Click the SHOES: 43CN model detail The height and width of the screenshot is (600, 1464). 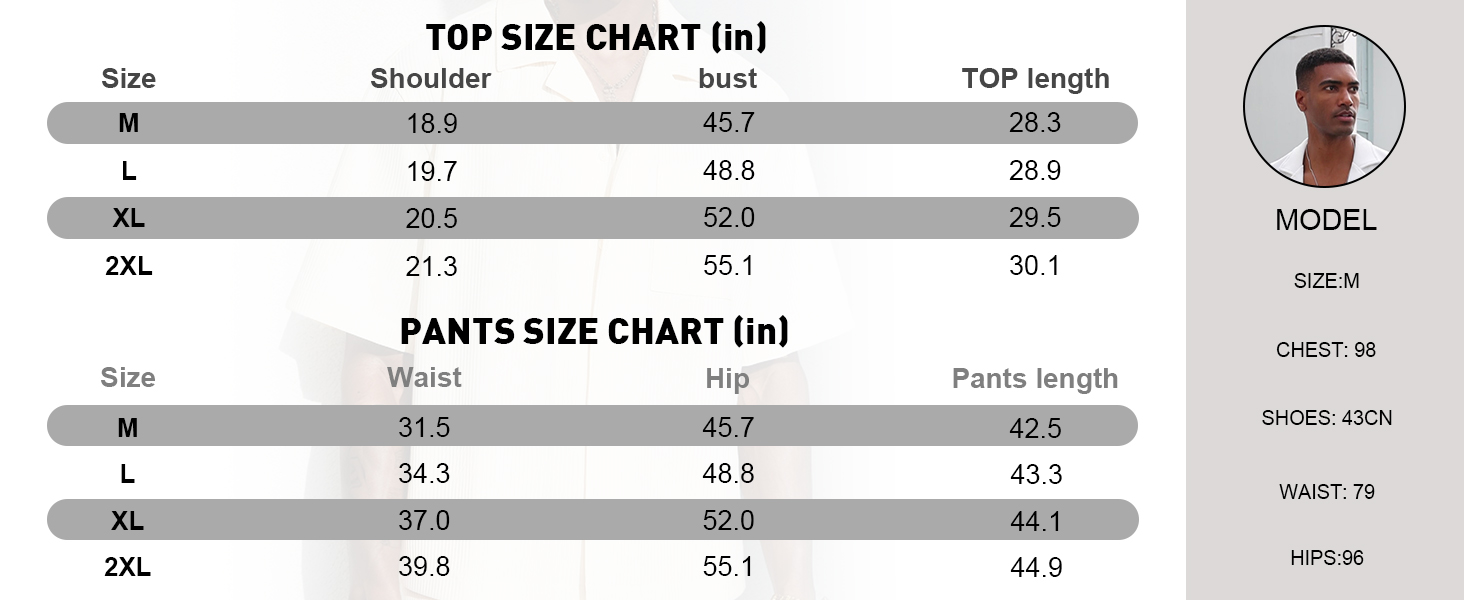click(1326, 418)
